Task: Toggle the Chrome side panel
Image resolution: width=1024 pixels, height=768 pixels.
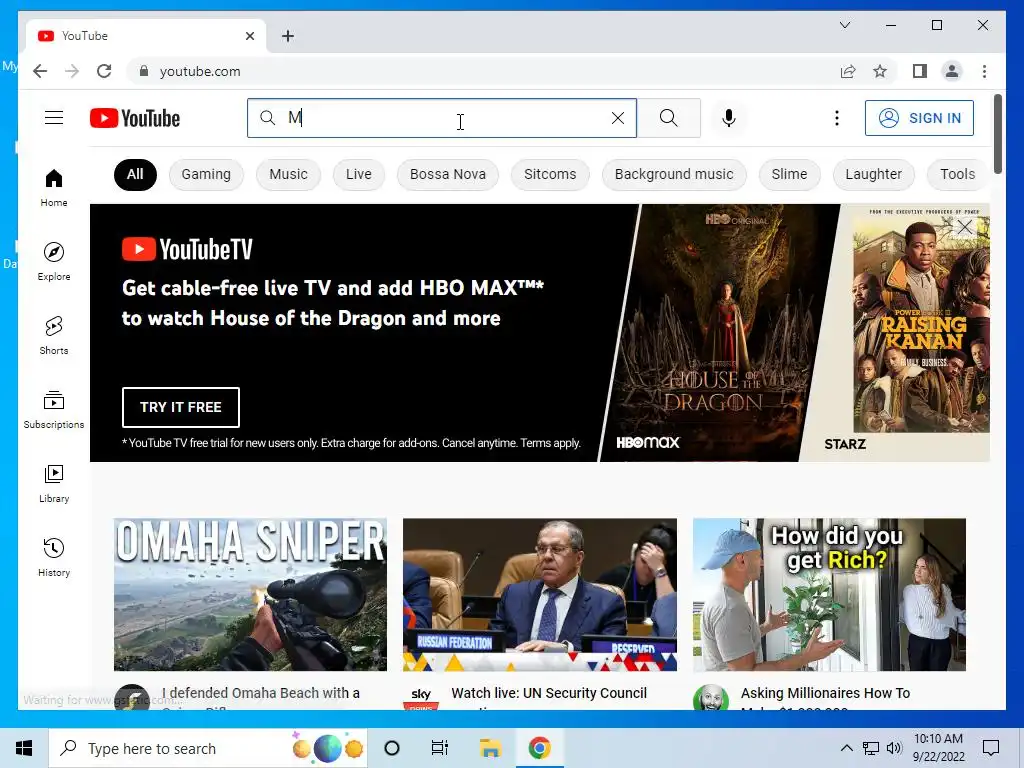Action: tap(920, 71)
